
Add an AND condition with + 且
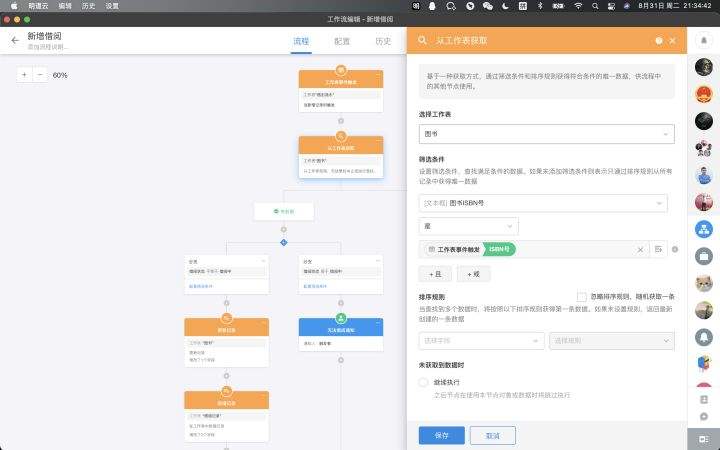434,274
